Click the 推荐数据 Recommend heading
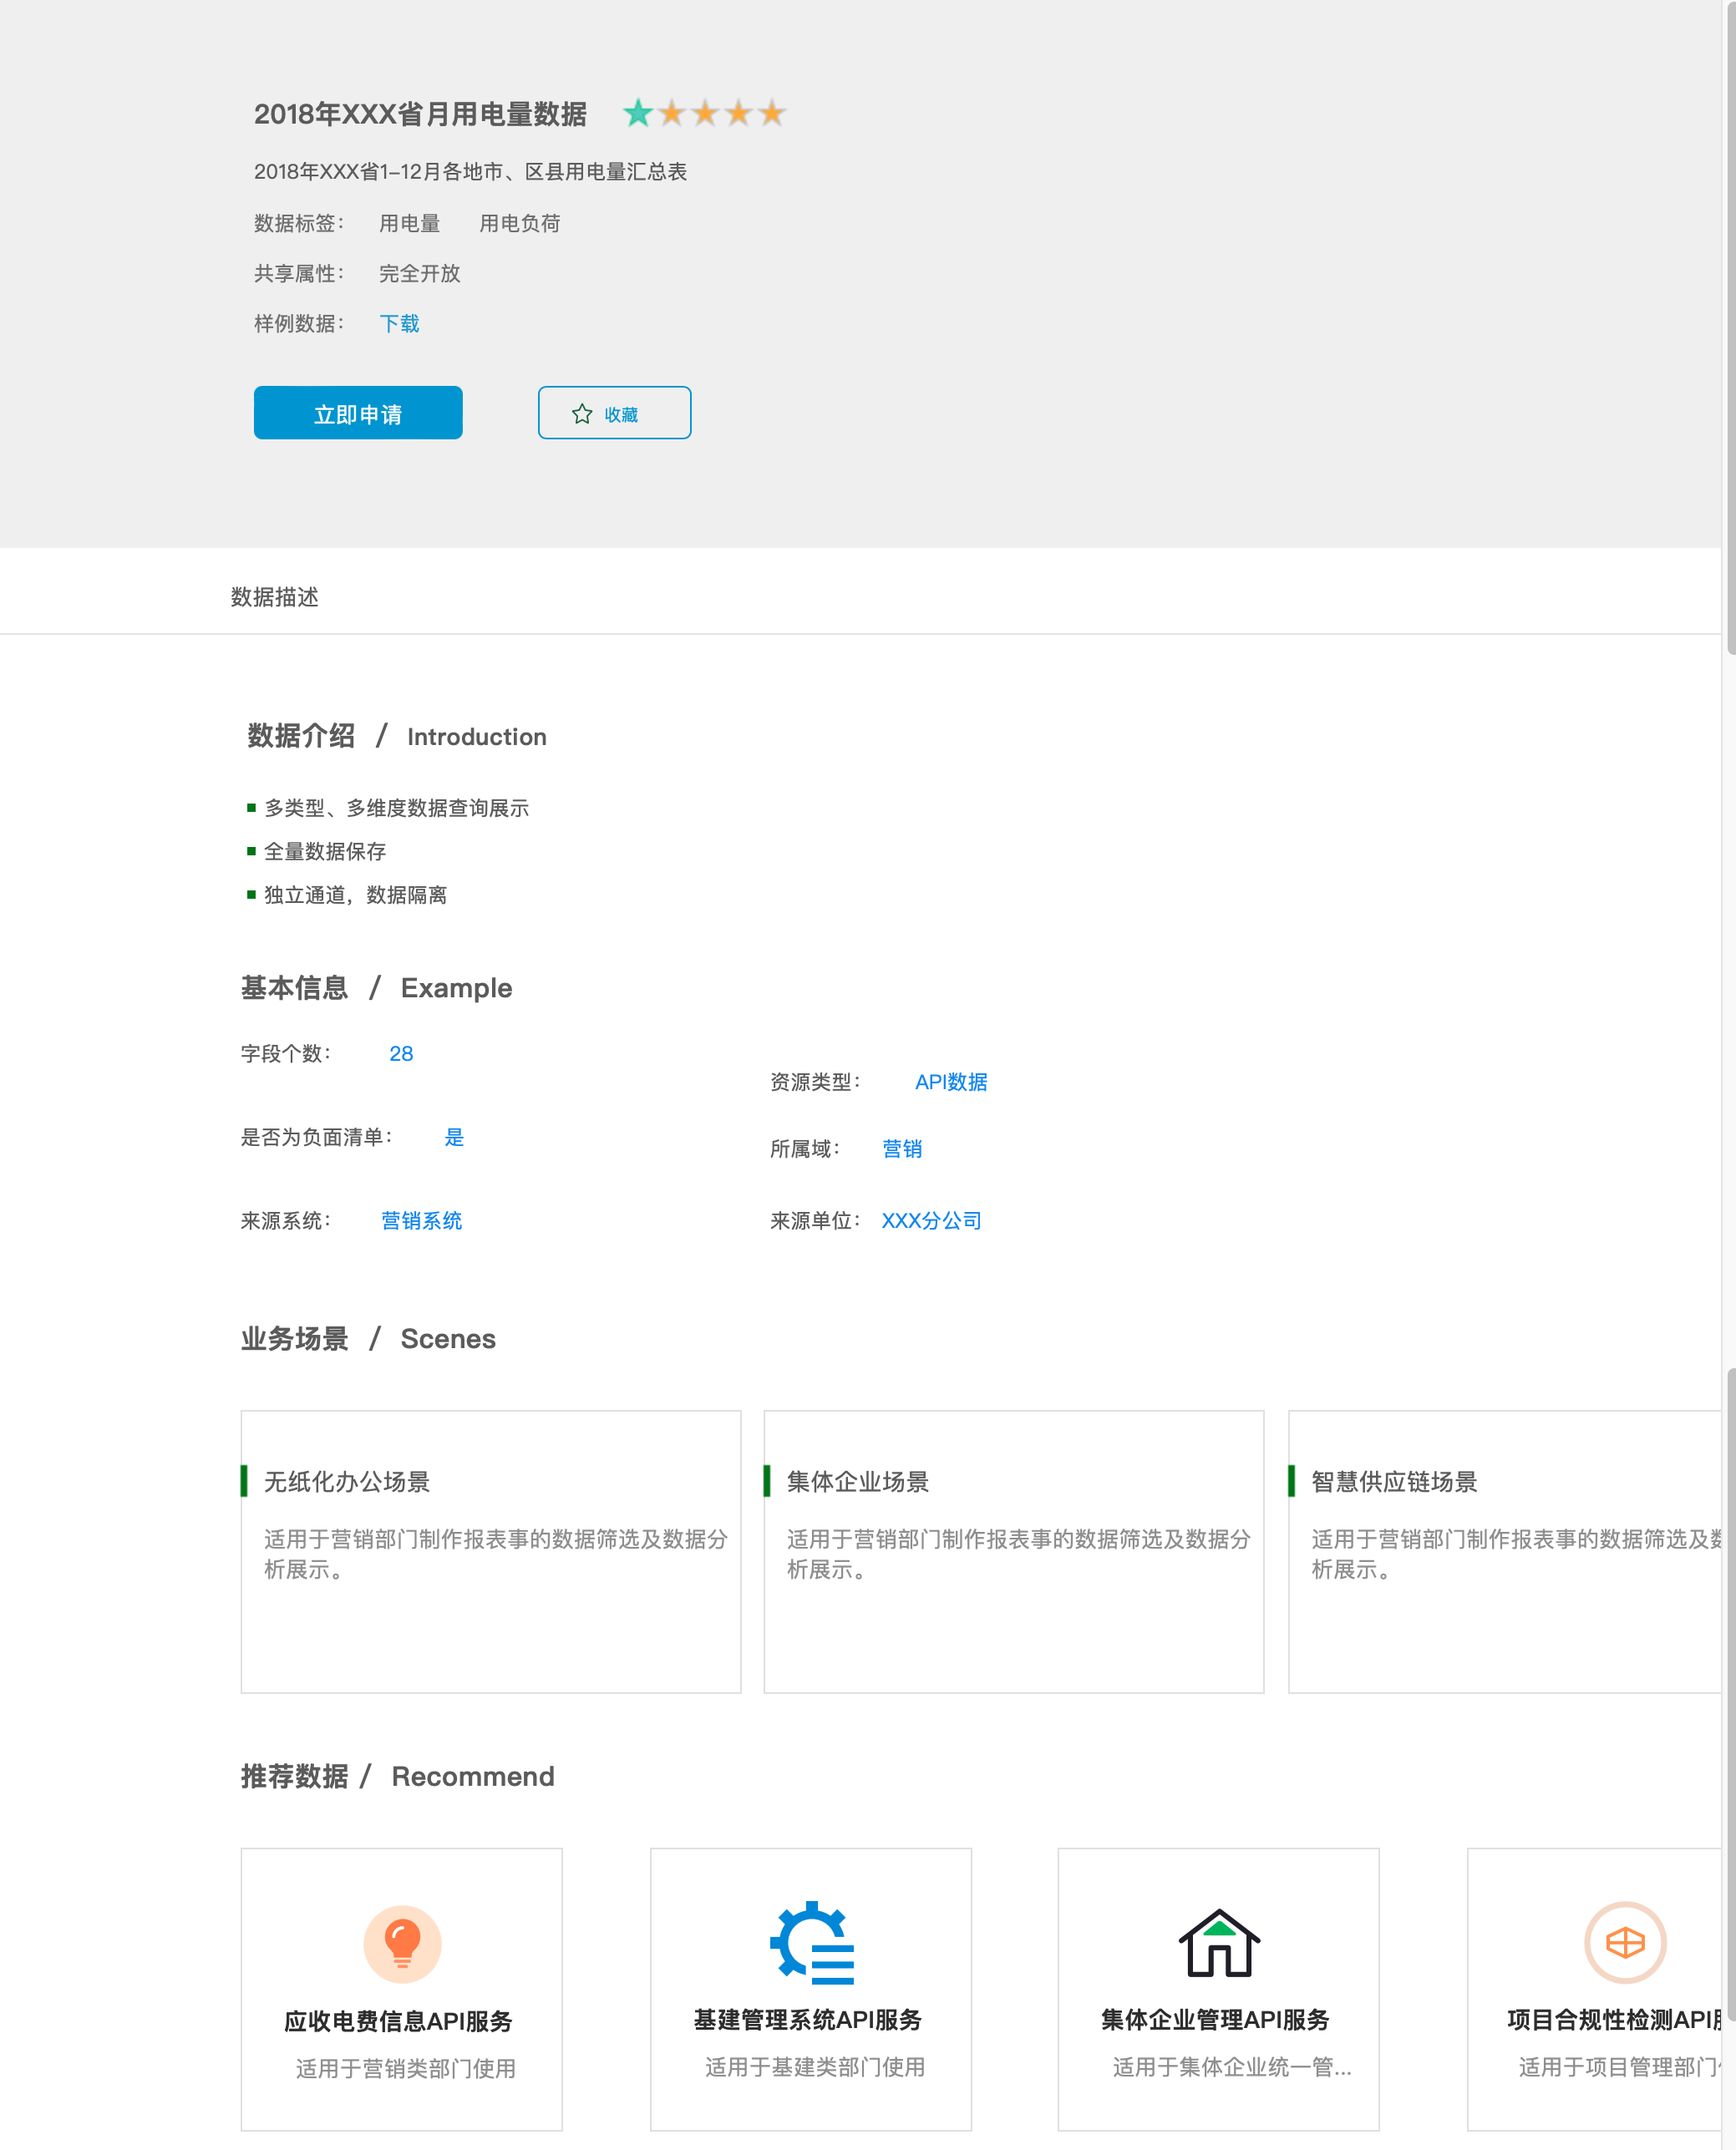 (x=397, y=1776)
